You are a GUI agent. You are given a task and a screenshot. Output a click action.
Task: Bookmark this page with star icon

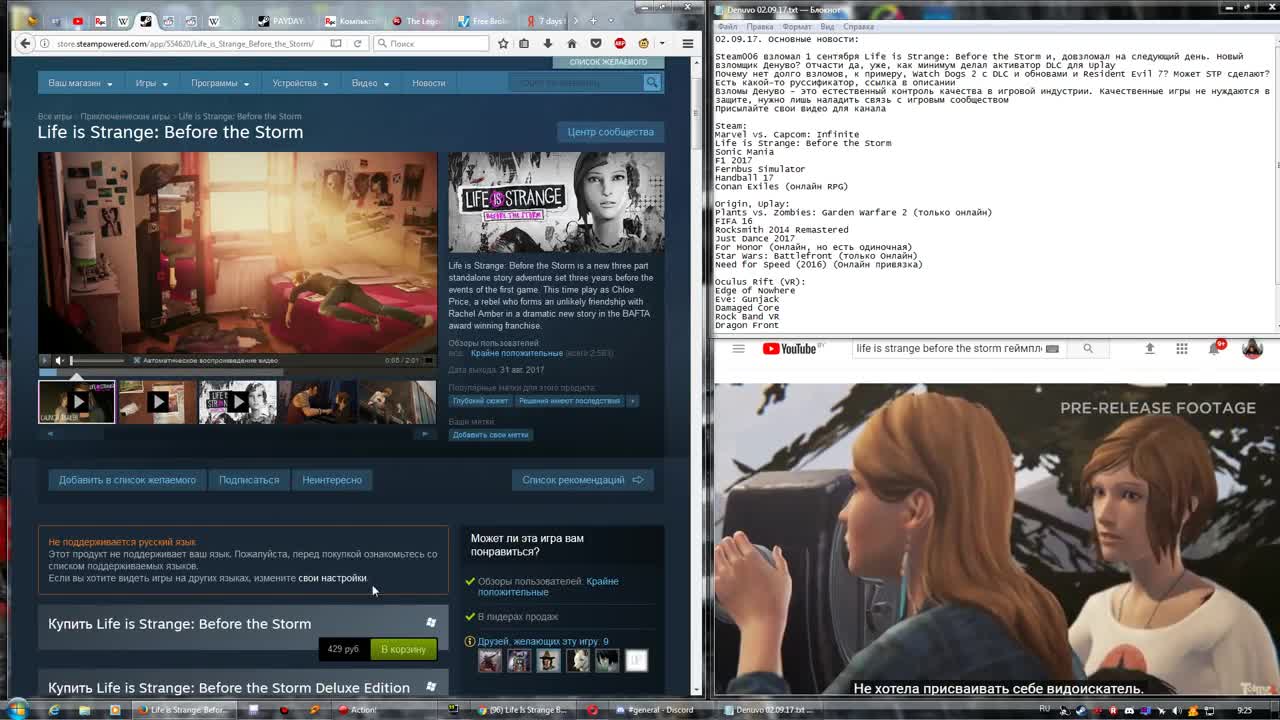coord(503,43)
